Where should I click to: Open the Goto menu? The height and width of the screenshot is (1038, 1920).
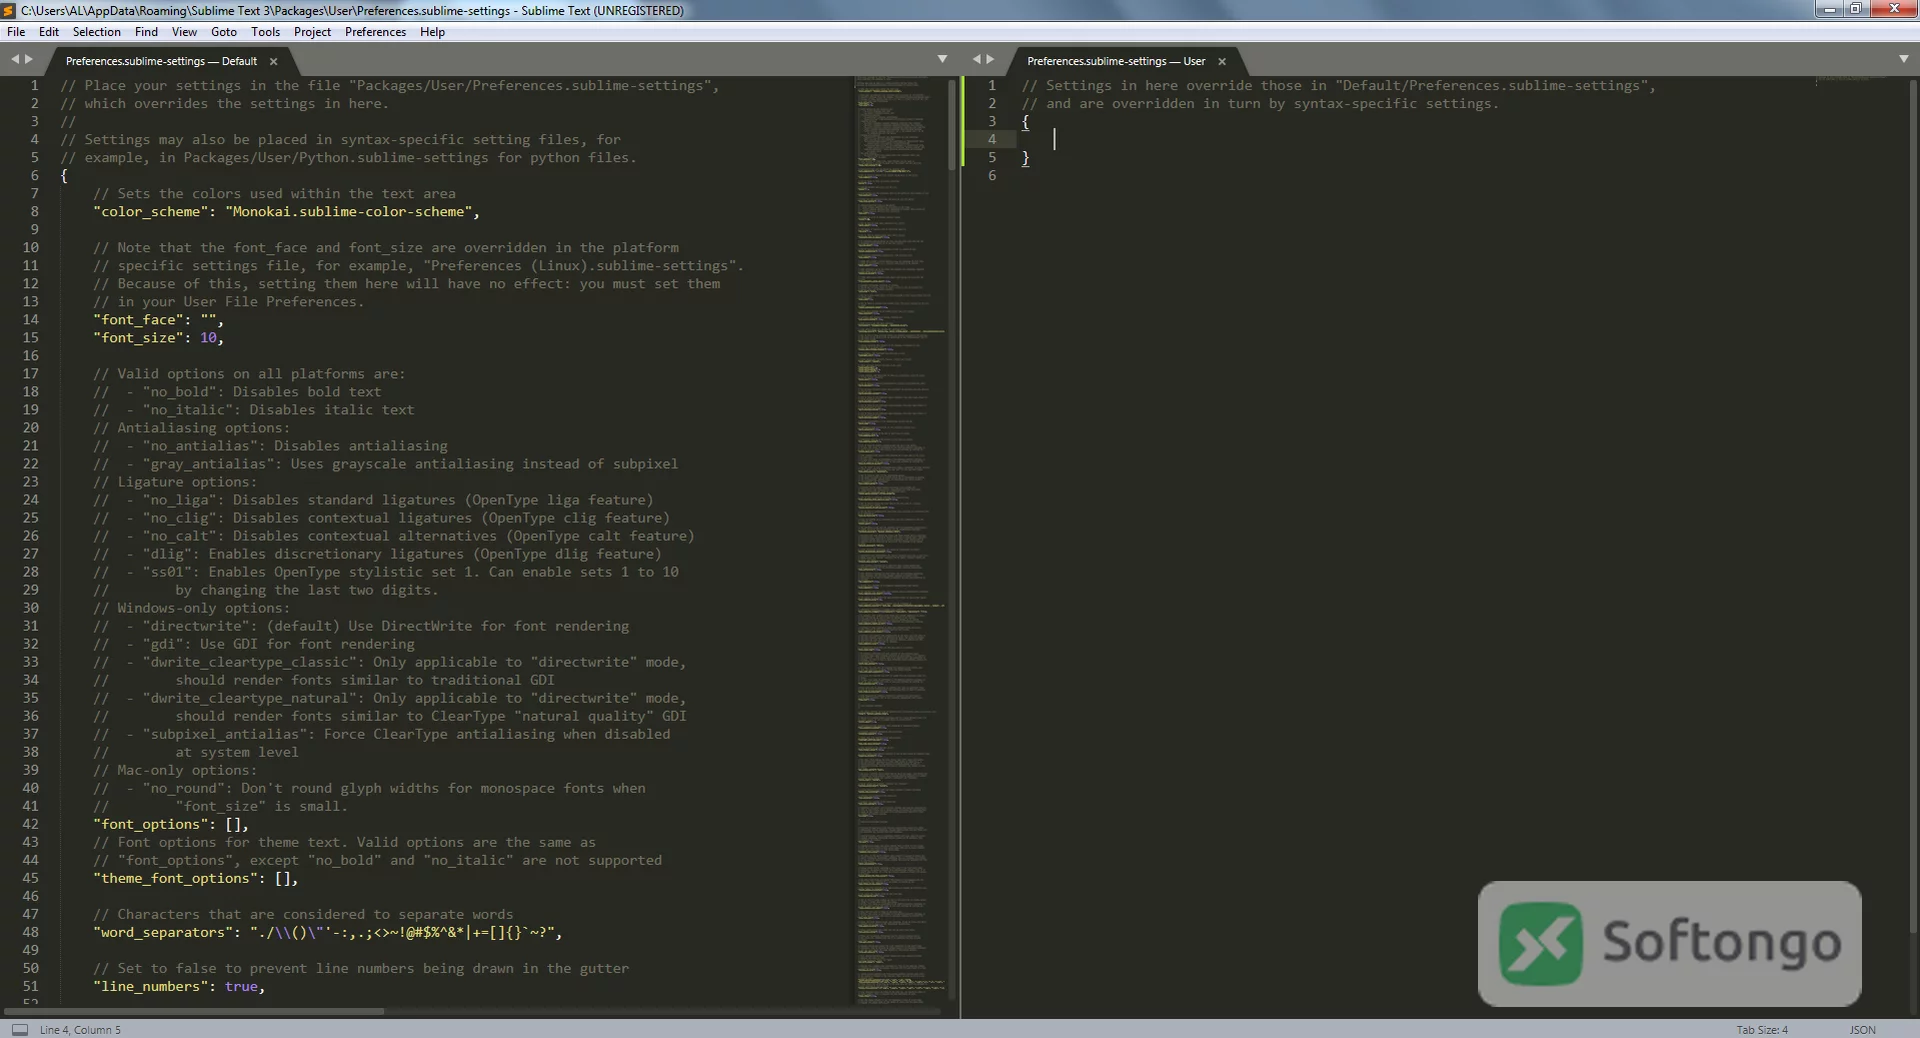224,32
